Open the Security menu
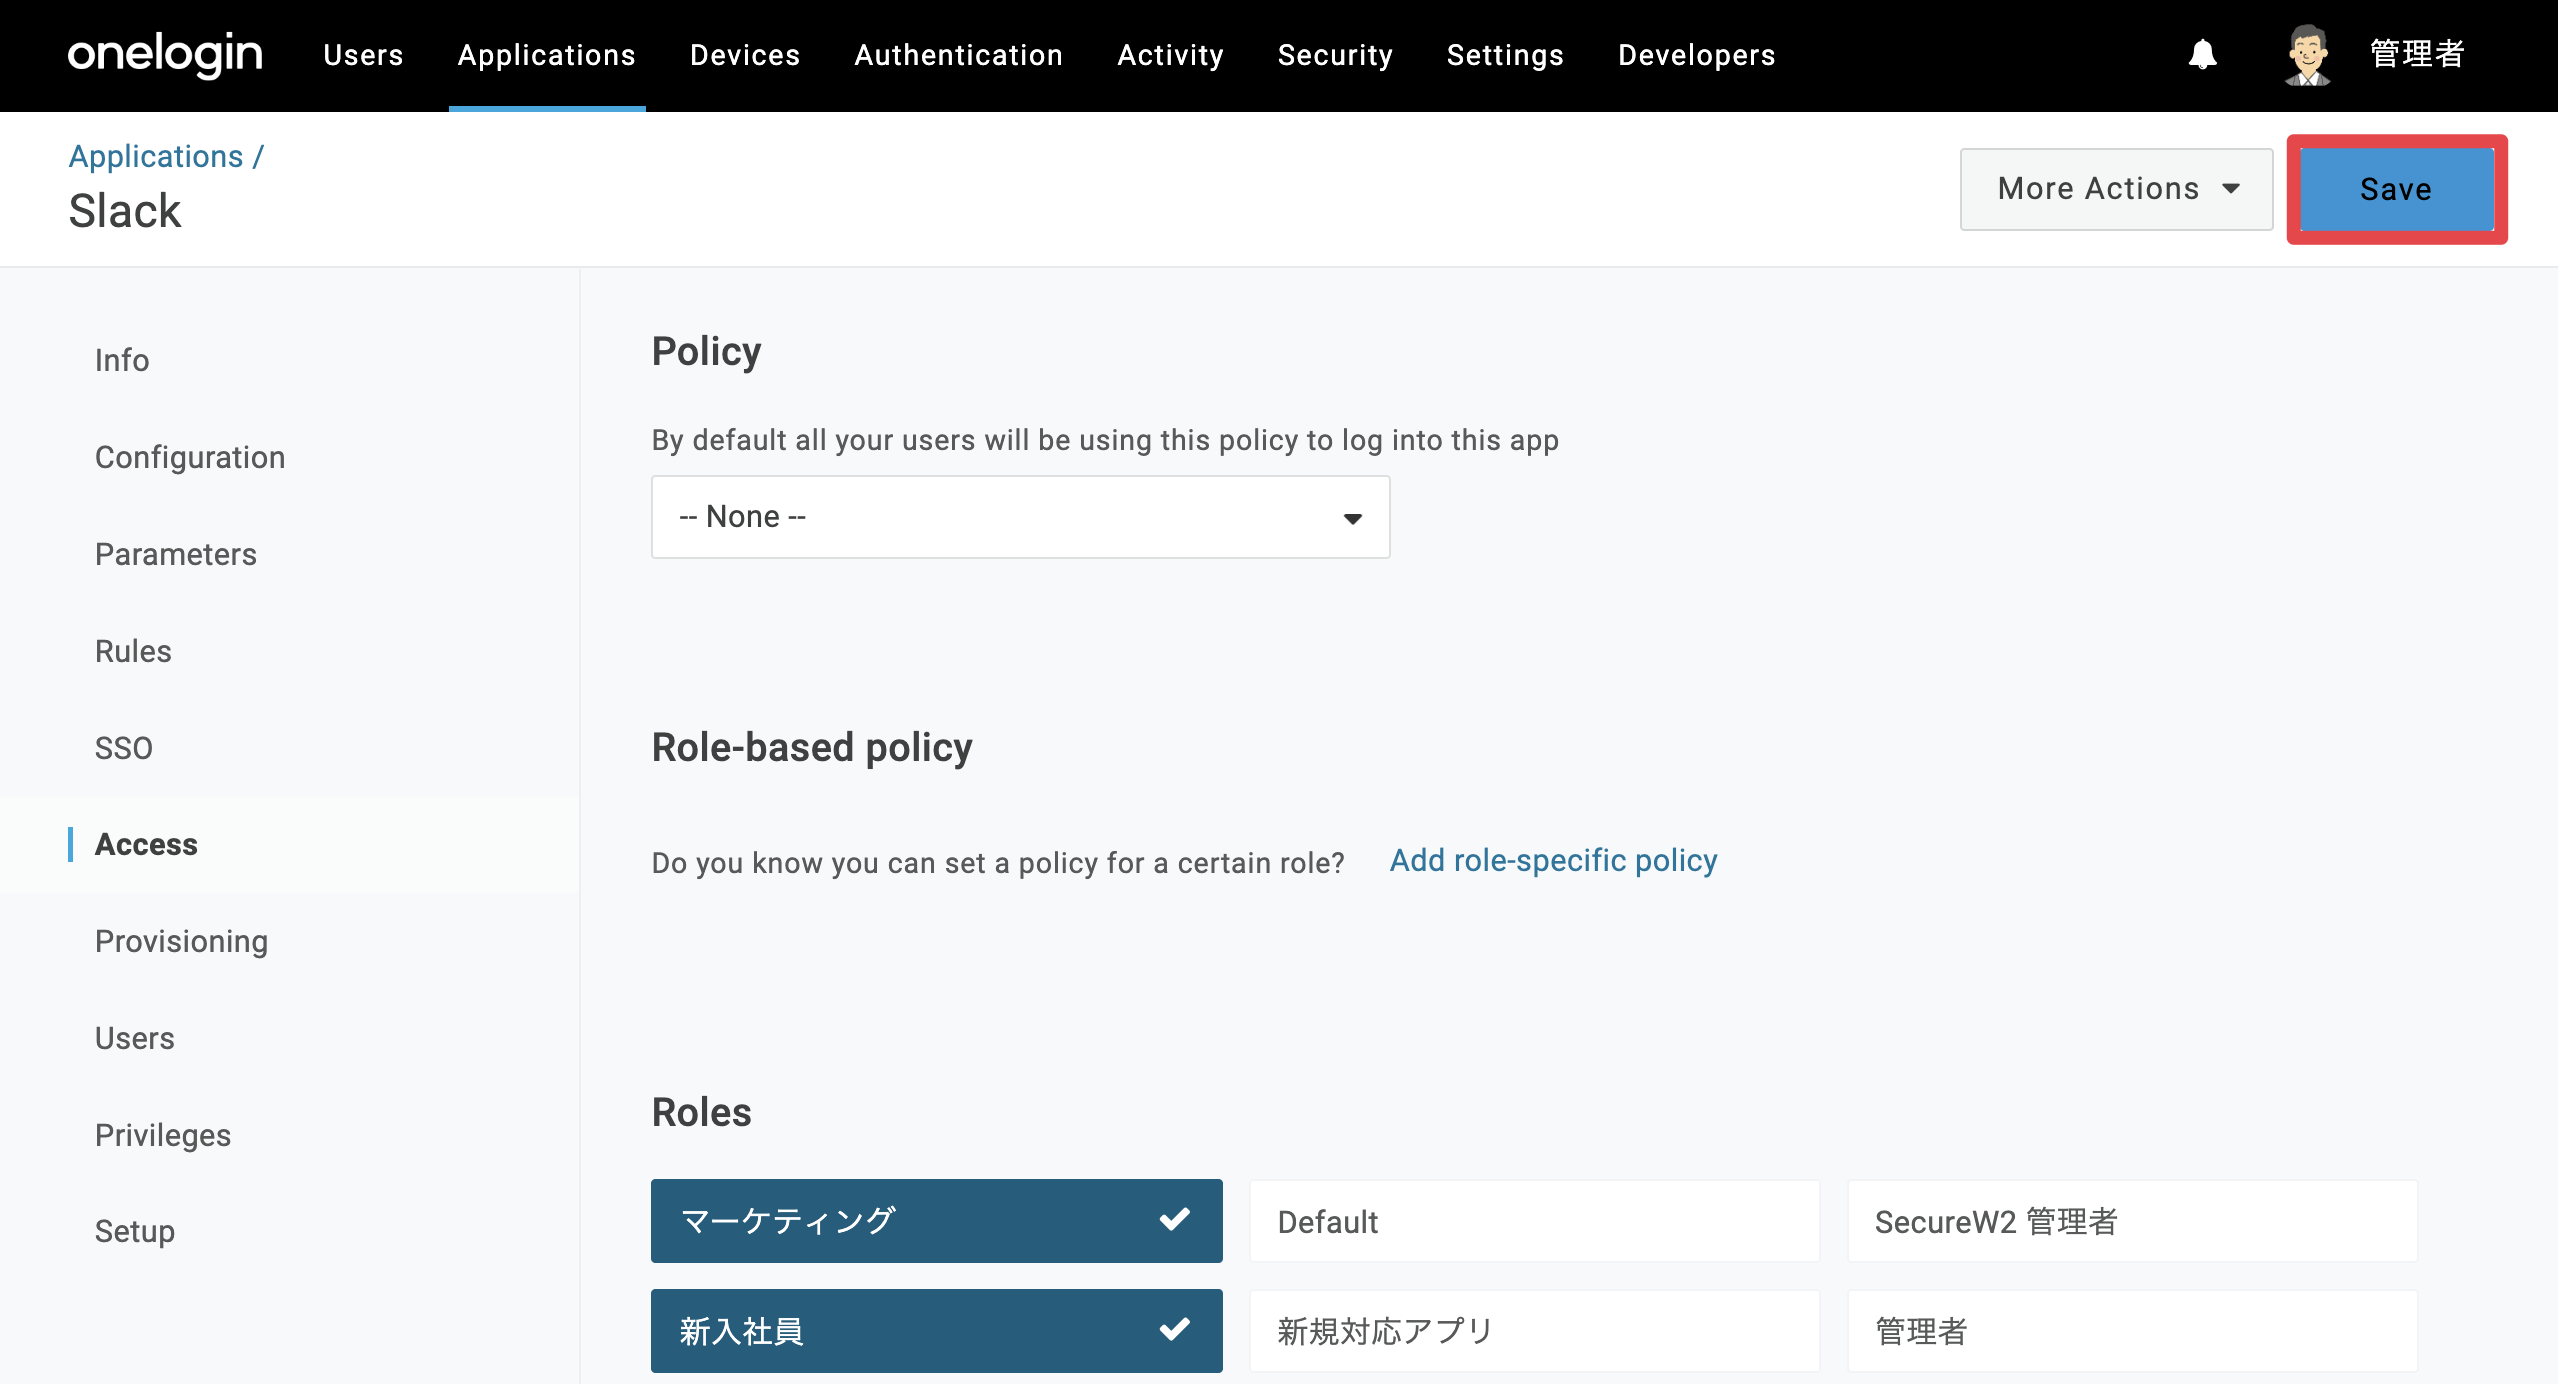Viewport: 2558px width, 1384px height. 1335,55
